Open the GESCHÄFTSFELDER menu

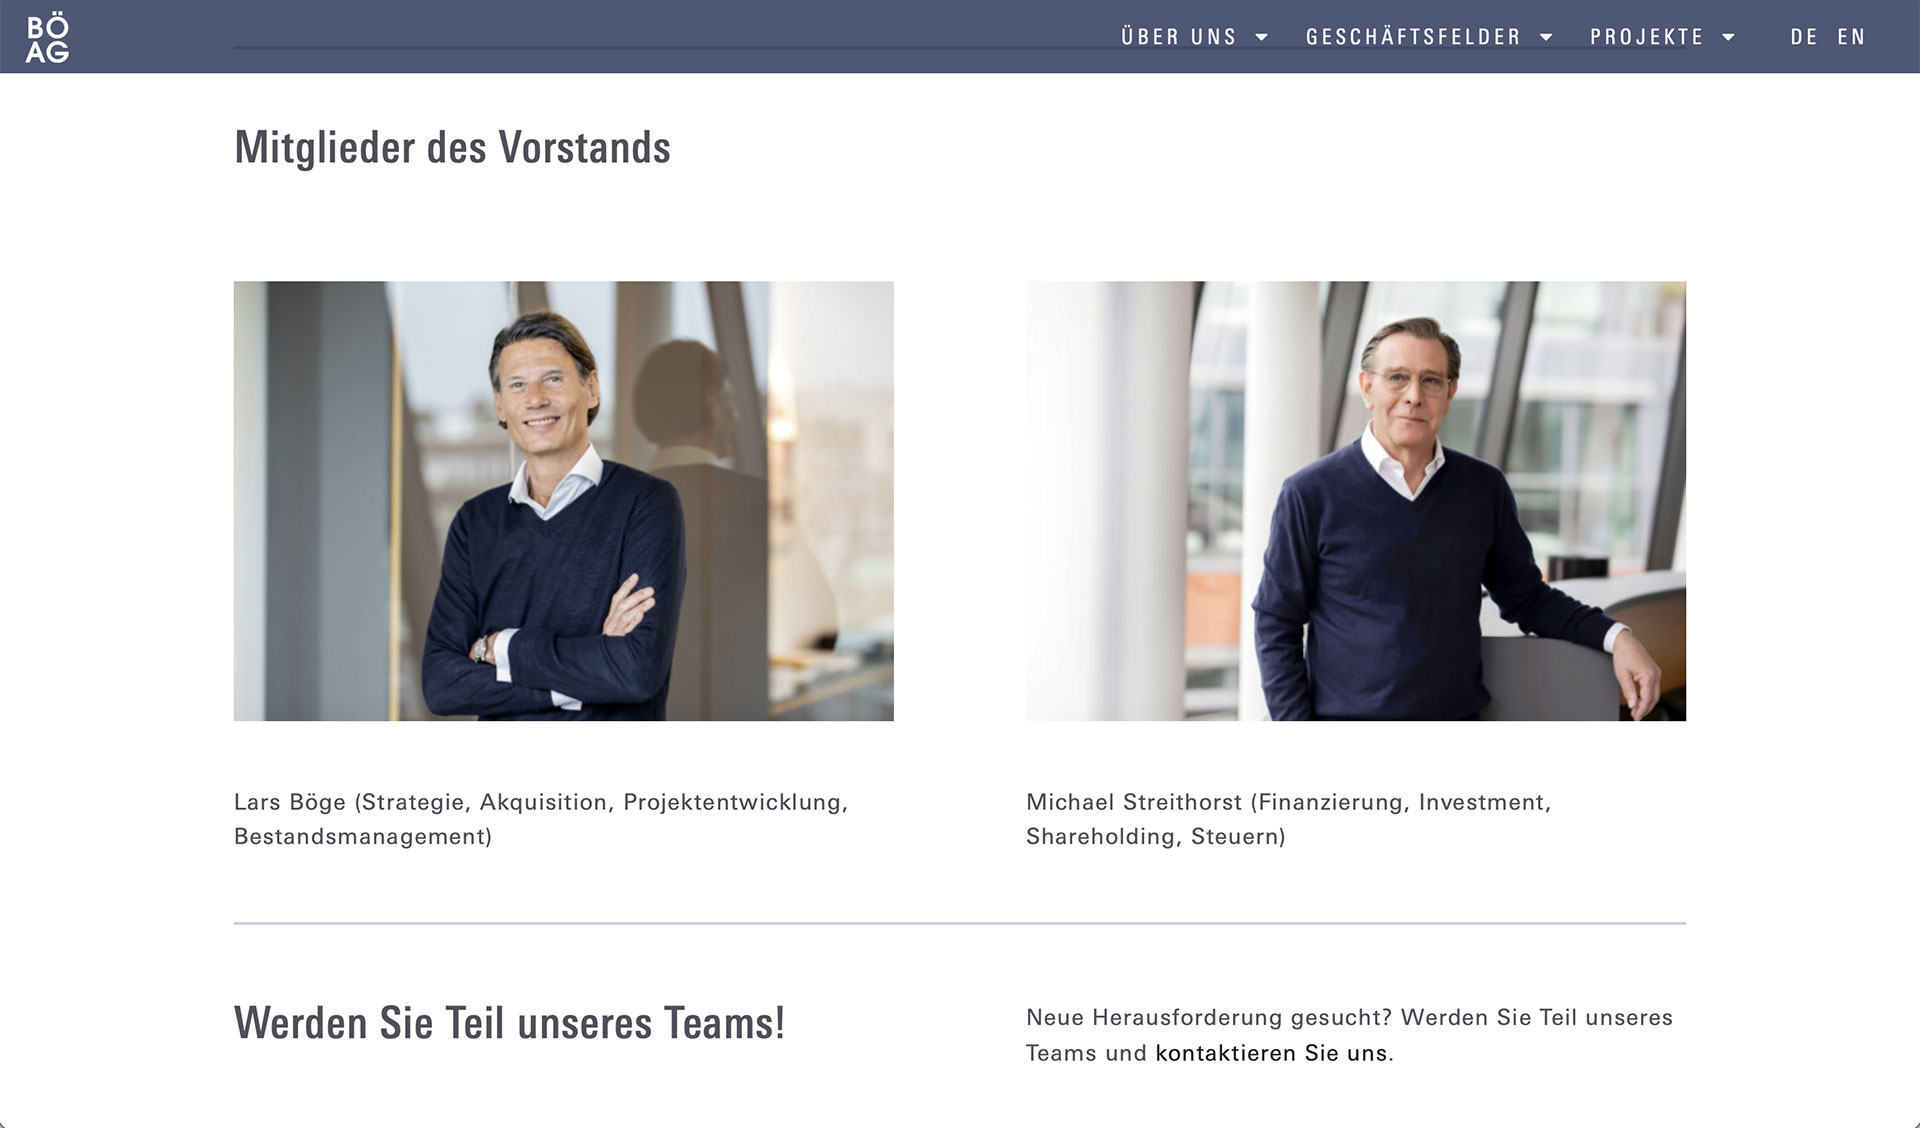pyautogui.click(x=1413, y=37)
